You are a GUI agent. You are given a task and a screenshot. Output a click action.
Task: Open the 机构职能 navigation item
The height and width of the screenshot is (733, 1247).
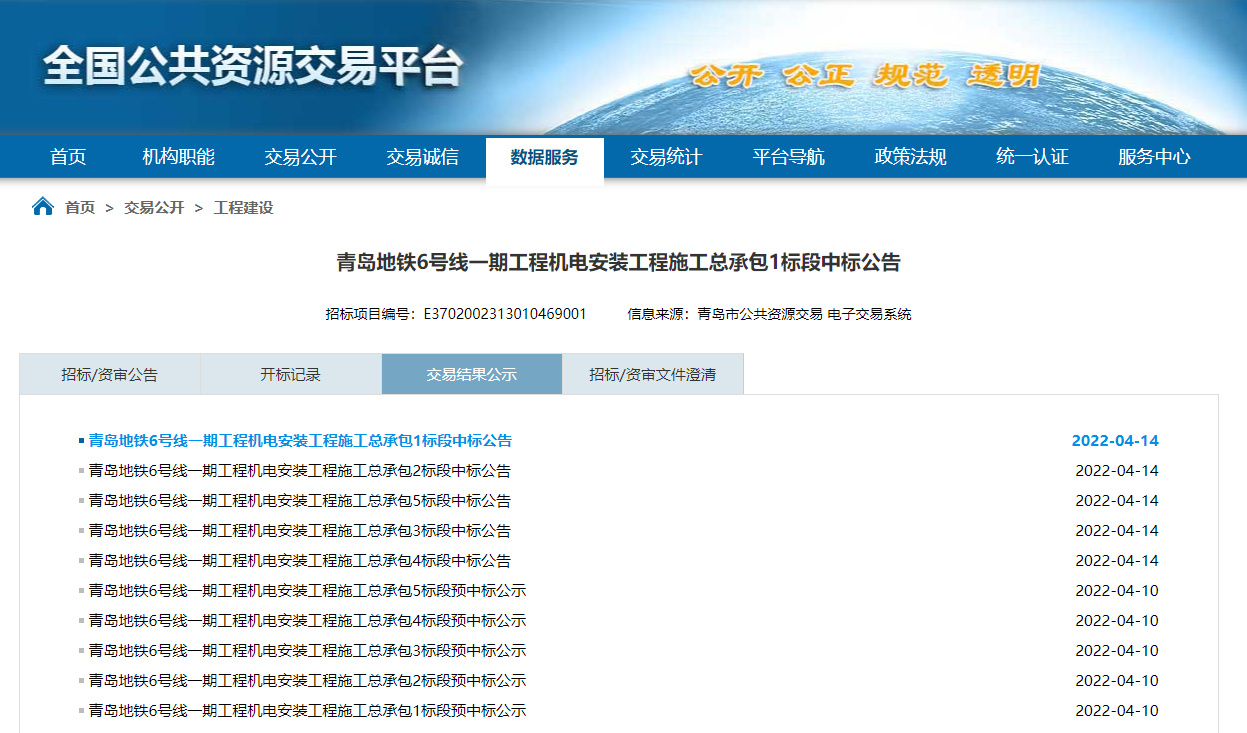coord(178,157)
